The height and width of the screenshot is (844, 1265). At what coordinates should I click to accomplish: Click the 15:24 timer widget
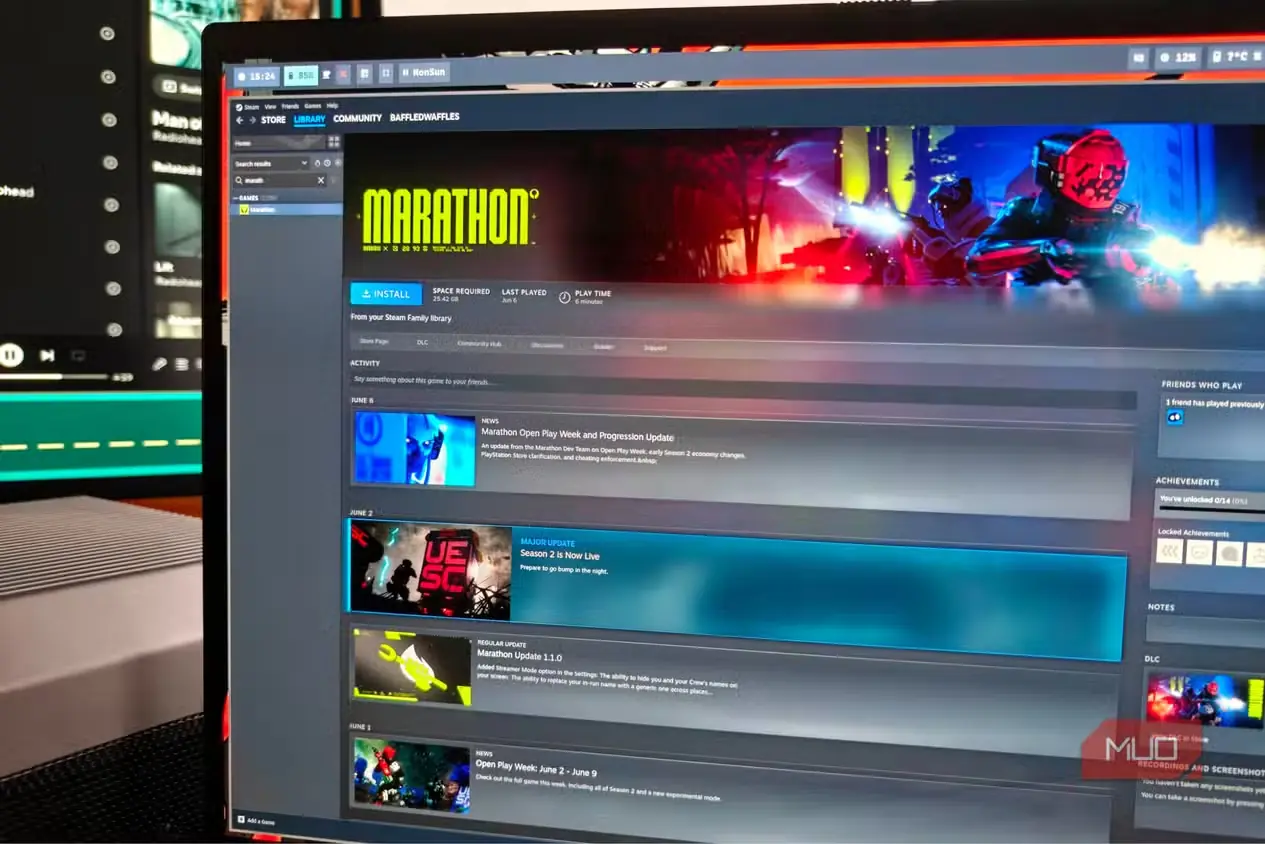click(x=257, y=76)
